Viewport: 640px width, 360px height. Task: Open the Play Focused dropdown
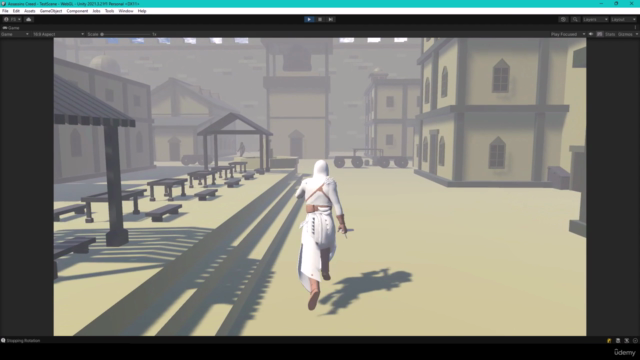568,34
